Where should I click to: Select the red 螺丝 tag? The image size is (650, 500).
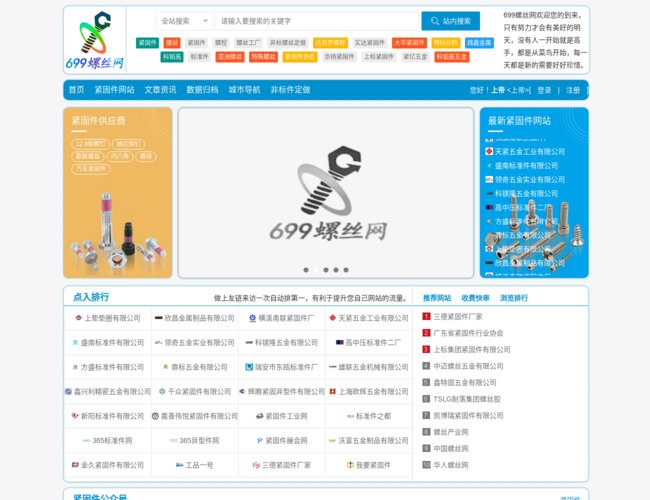point(172,43)
